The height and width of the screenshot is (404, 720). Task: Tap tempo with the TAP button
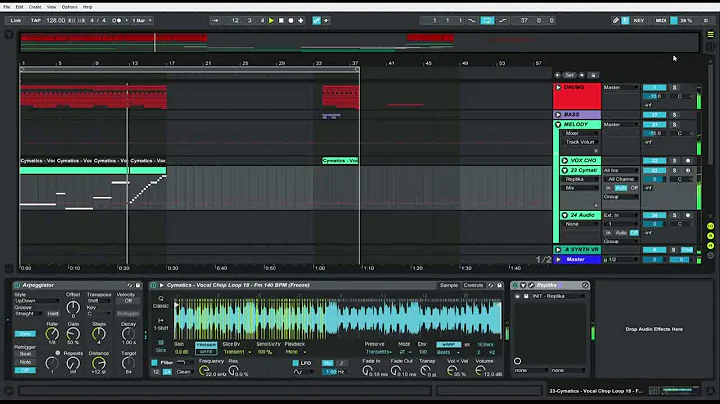[x=35, y=21]
